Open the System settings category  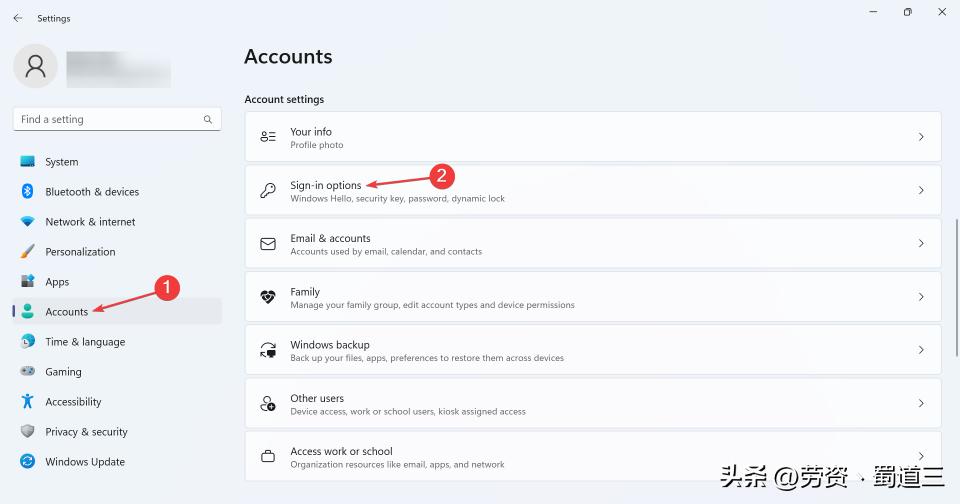61,162
